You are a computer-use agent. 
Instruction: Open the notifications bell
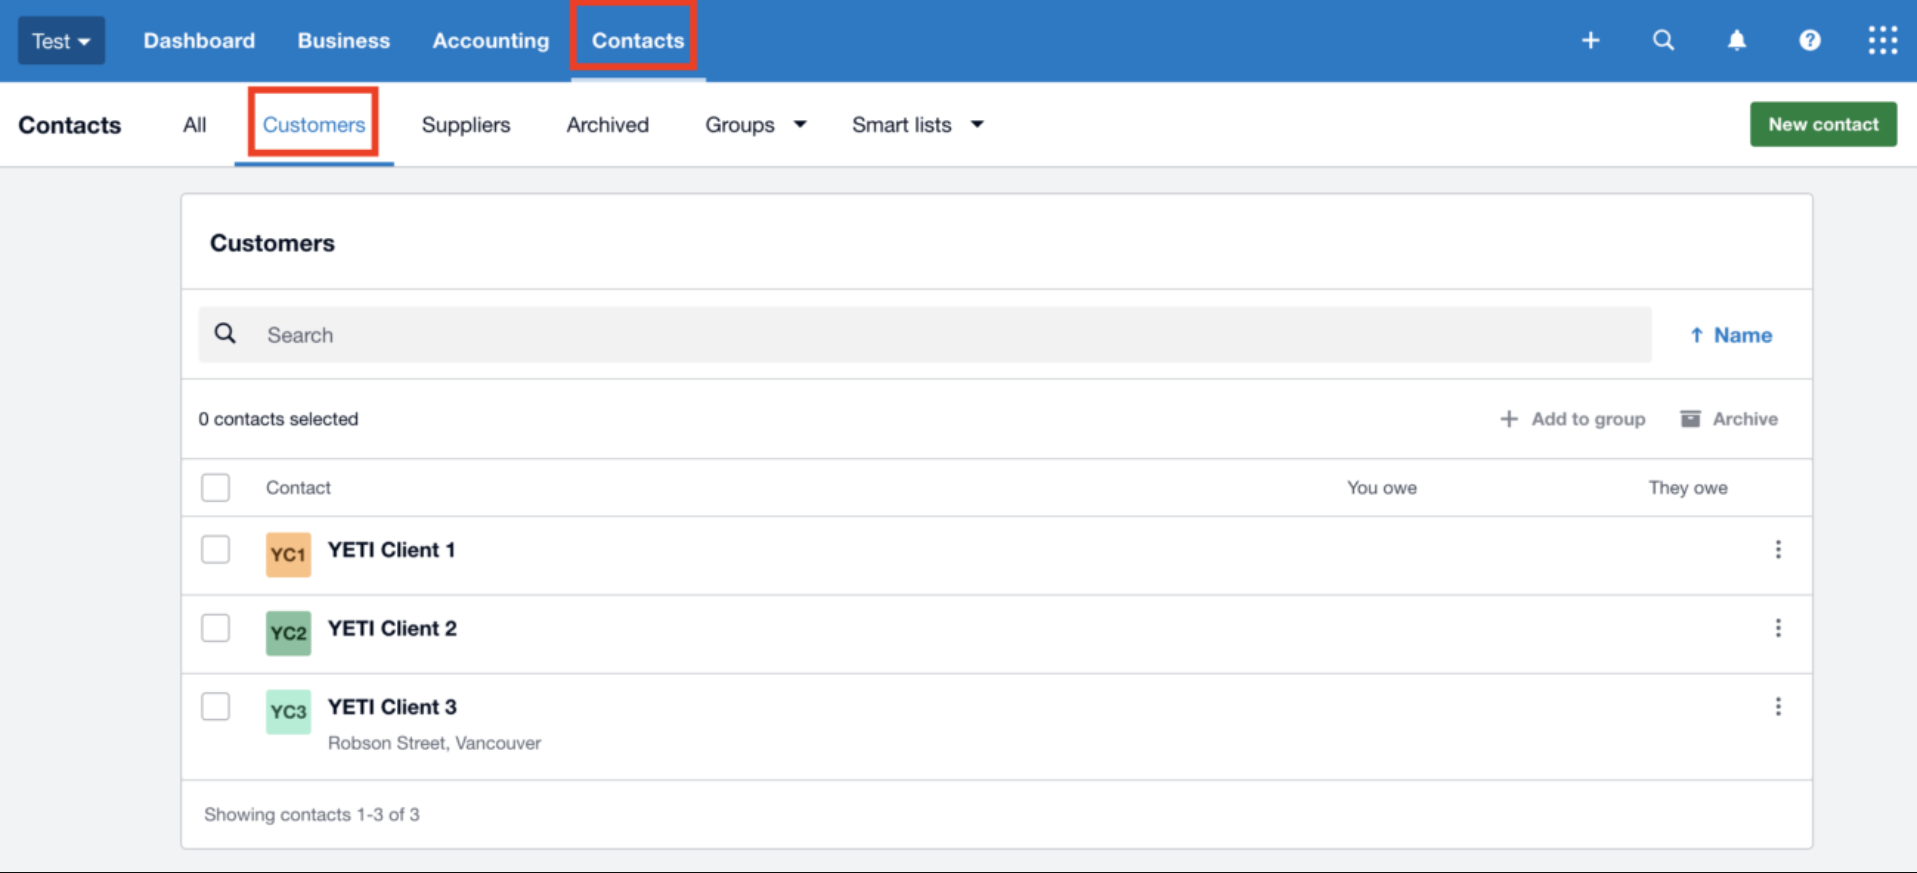[1737, 40]
